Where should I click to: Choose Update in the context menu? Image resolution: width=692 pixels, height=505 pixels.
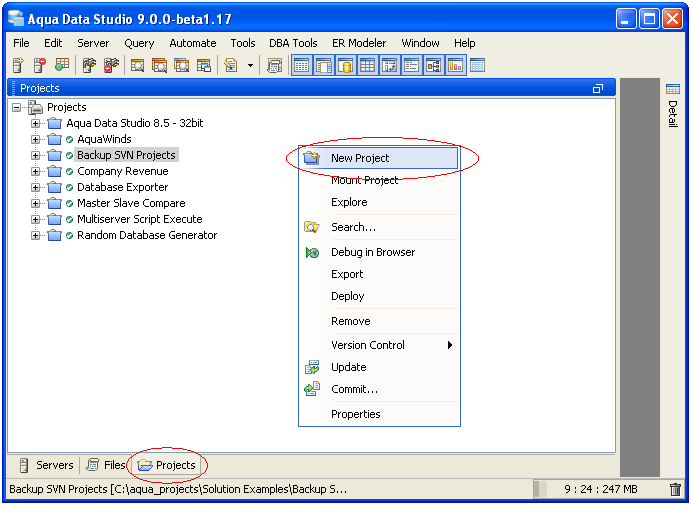(x=379, y=367)
